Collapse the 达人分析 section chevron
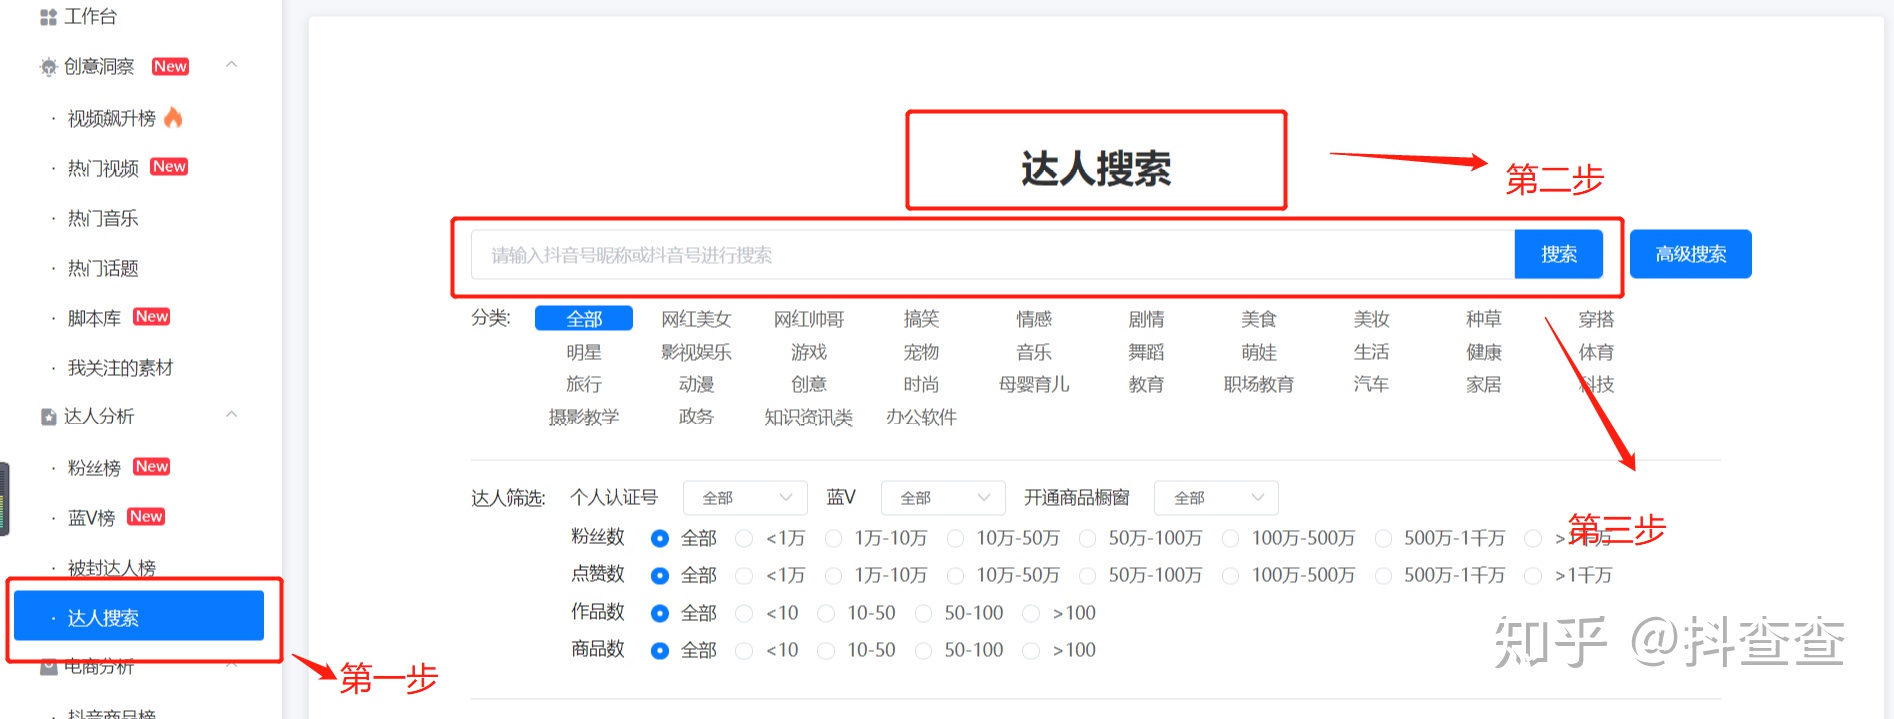1894x719 pixels. pos(232,415)
